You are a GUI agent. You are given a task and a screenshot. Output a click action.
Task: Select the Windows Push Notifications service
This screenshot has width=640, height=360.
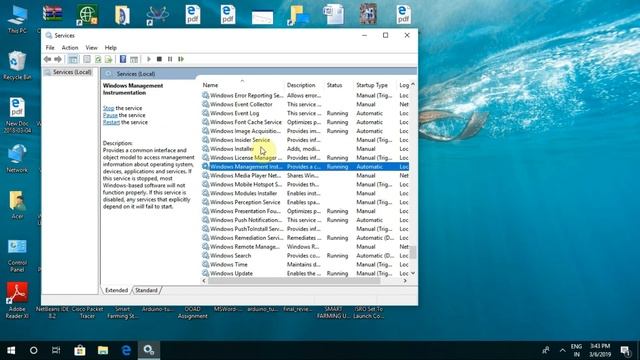pos(305,220)
